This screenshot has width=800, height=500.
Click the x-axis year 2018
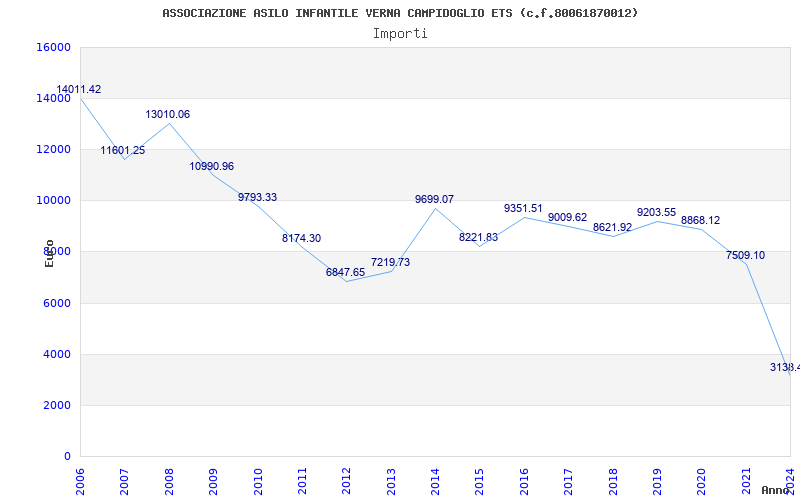point(613,482)
